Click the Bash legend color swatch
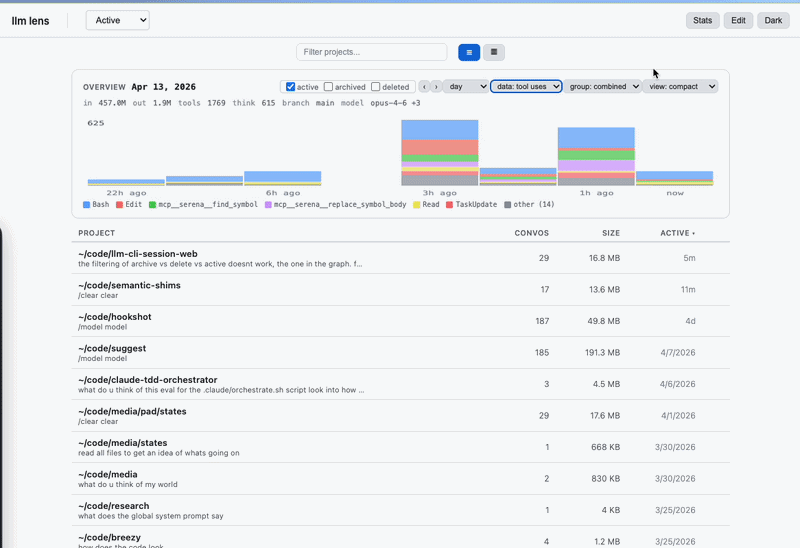Screen dimensions: 800x548 pyautogui.click(x=87, y=204)
